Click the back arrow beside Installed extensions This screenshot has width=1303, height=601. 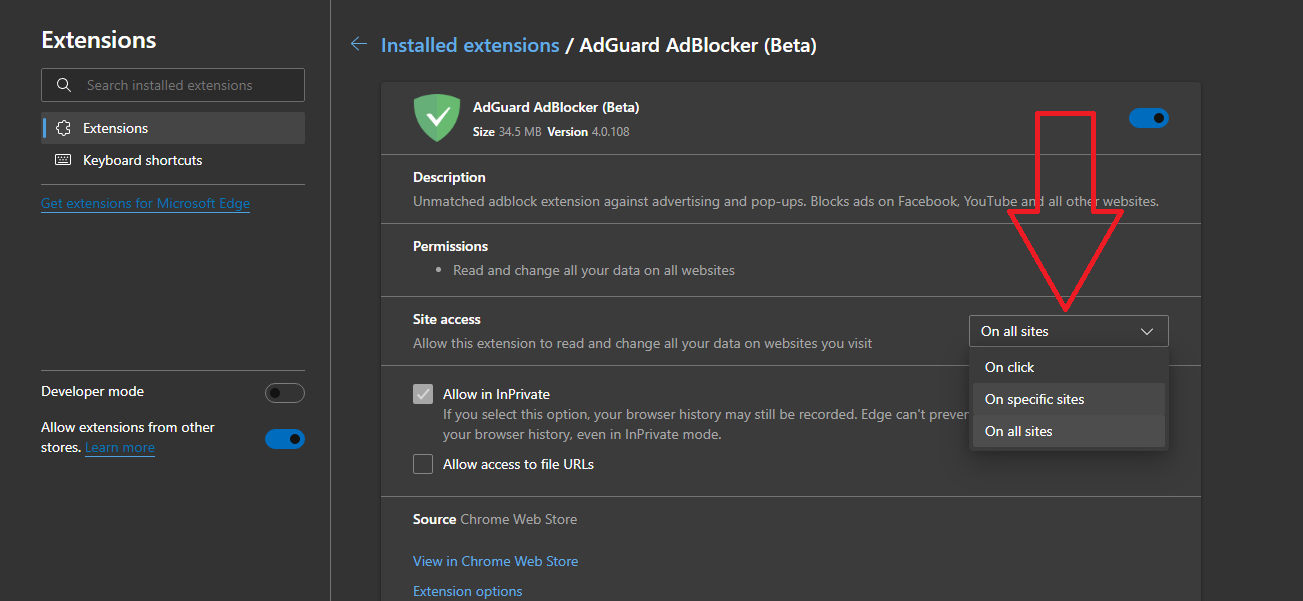coord(358,45)
